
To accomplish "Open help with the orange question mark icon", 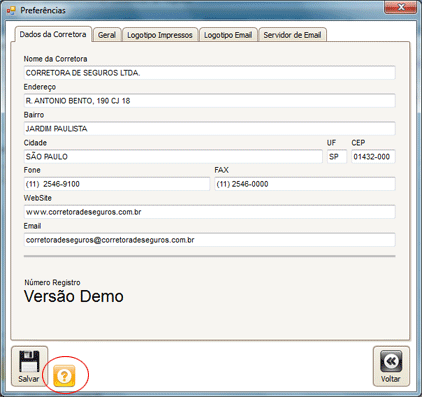I will [x=64, y=376].
